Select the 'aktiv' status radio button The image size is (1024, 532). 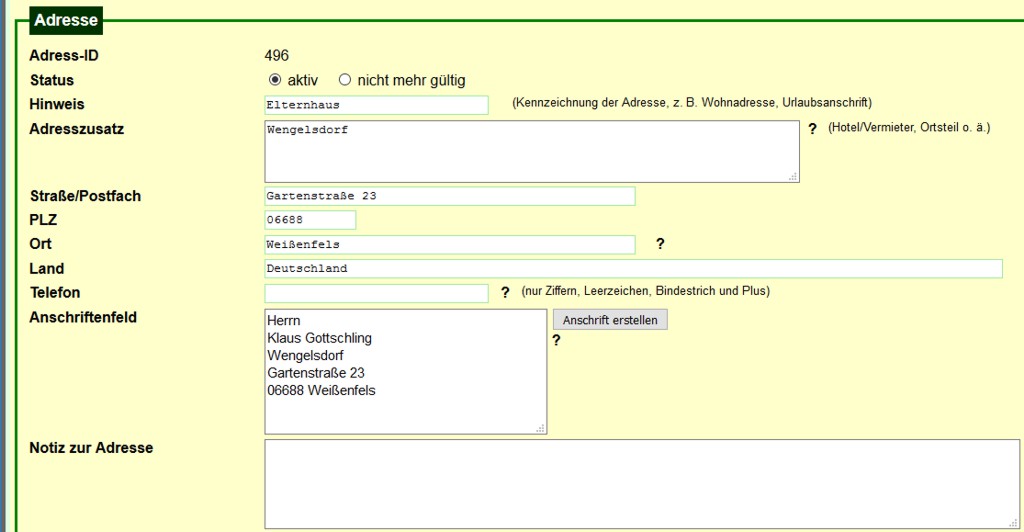tap(275, 80)
